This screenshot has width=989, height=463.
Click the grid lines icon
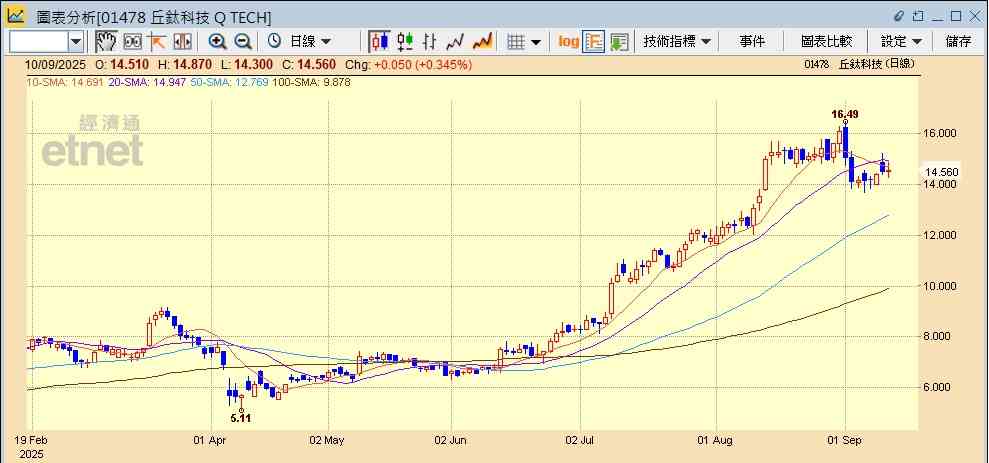click(x=517, y=42)
